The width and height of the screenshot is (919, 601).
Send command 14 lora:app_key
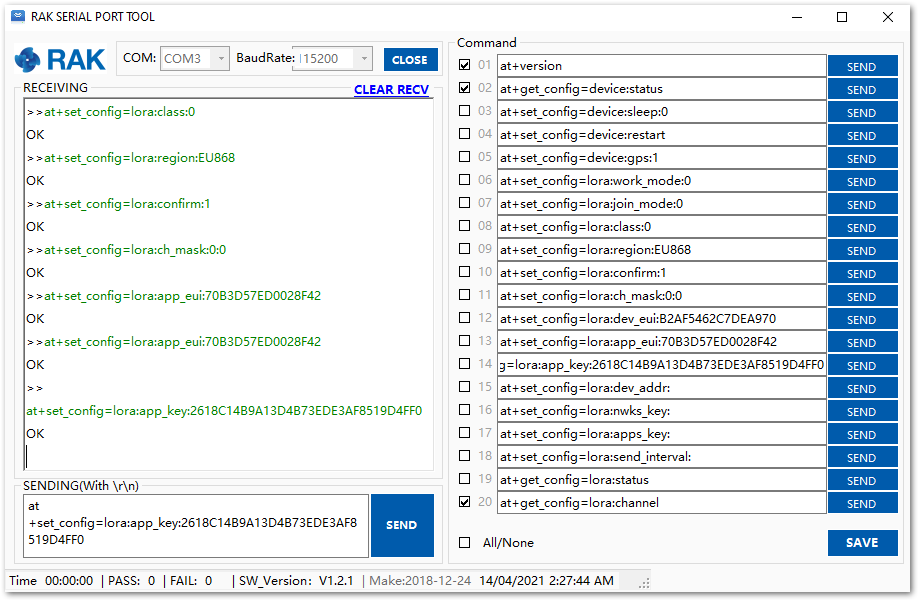862,365
